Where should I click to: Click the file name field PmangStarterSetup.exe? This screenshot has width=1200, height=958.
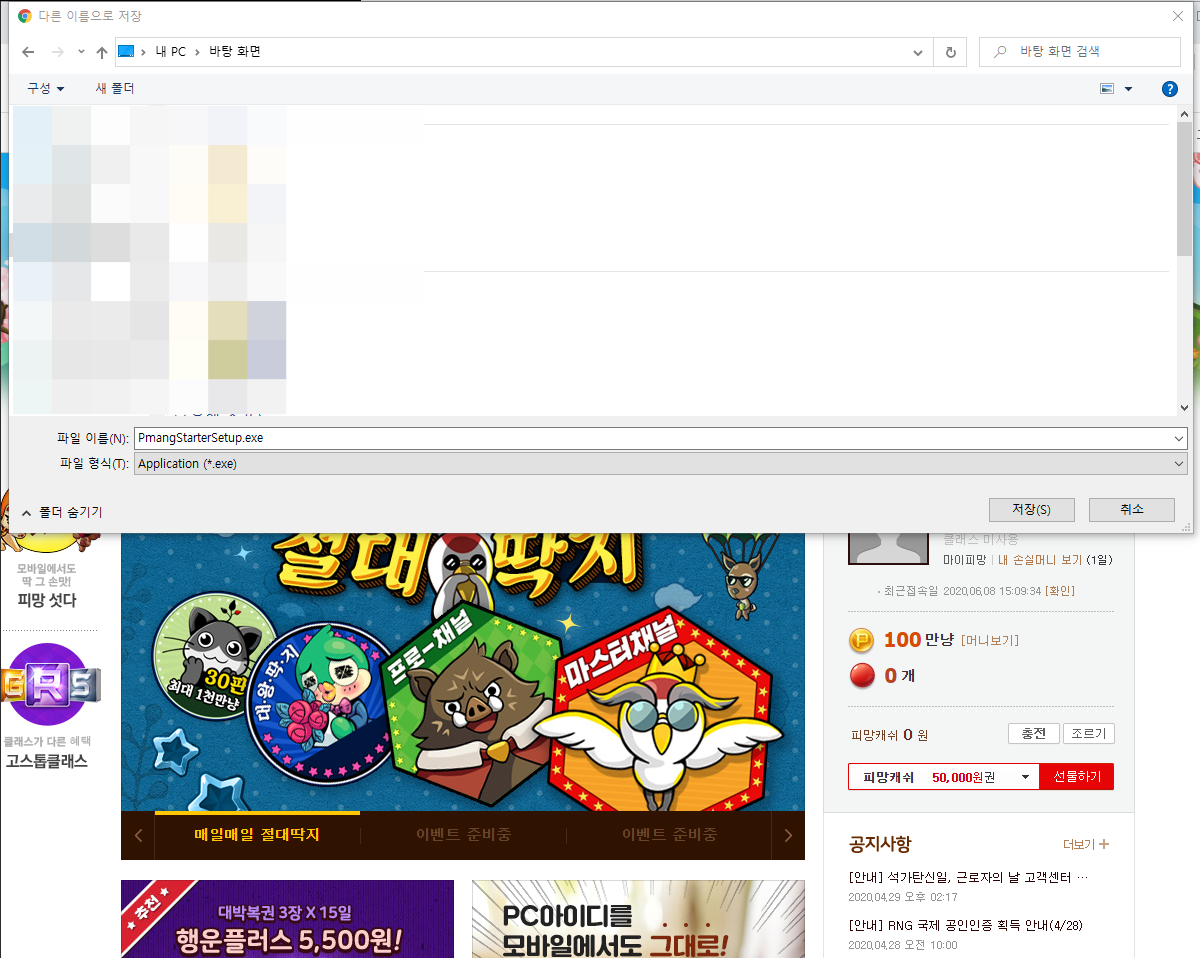pos(653,438)
